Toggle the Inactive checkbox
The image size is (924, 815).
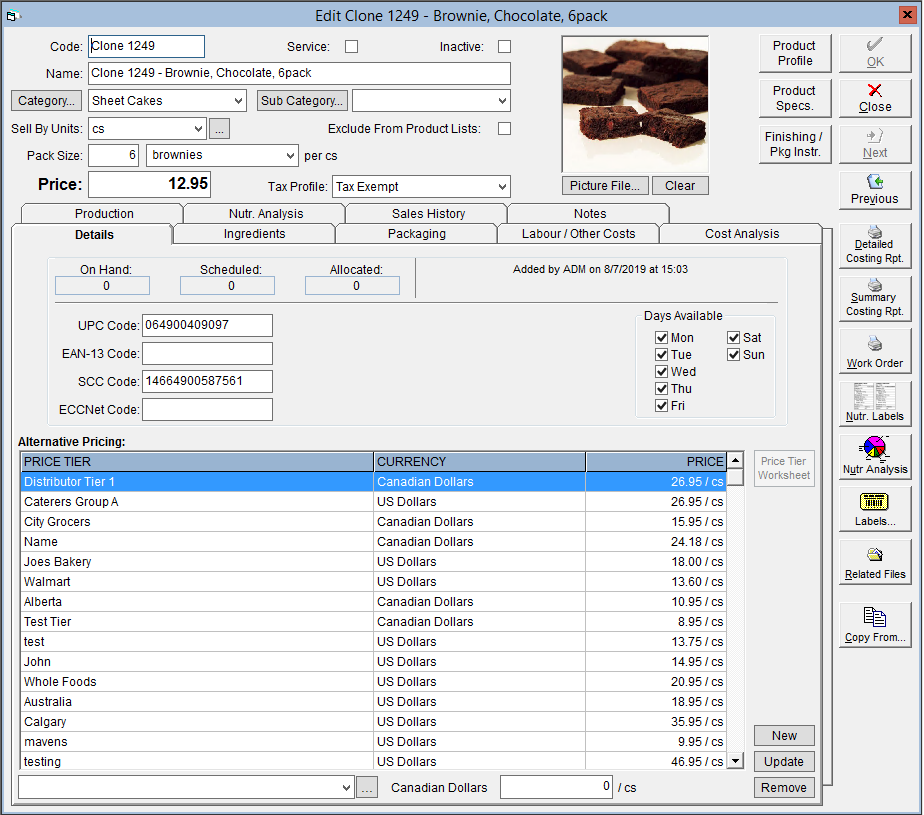click(x=504, y=47)
